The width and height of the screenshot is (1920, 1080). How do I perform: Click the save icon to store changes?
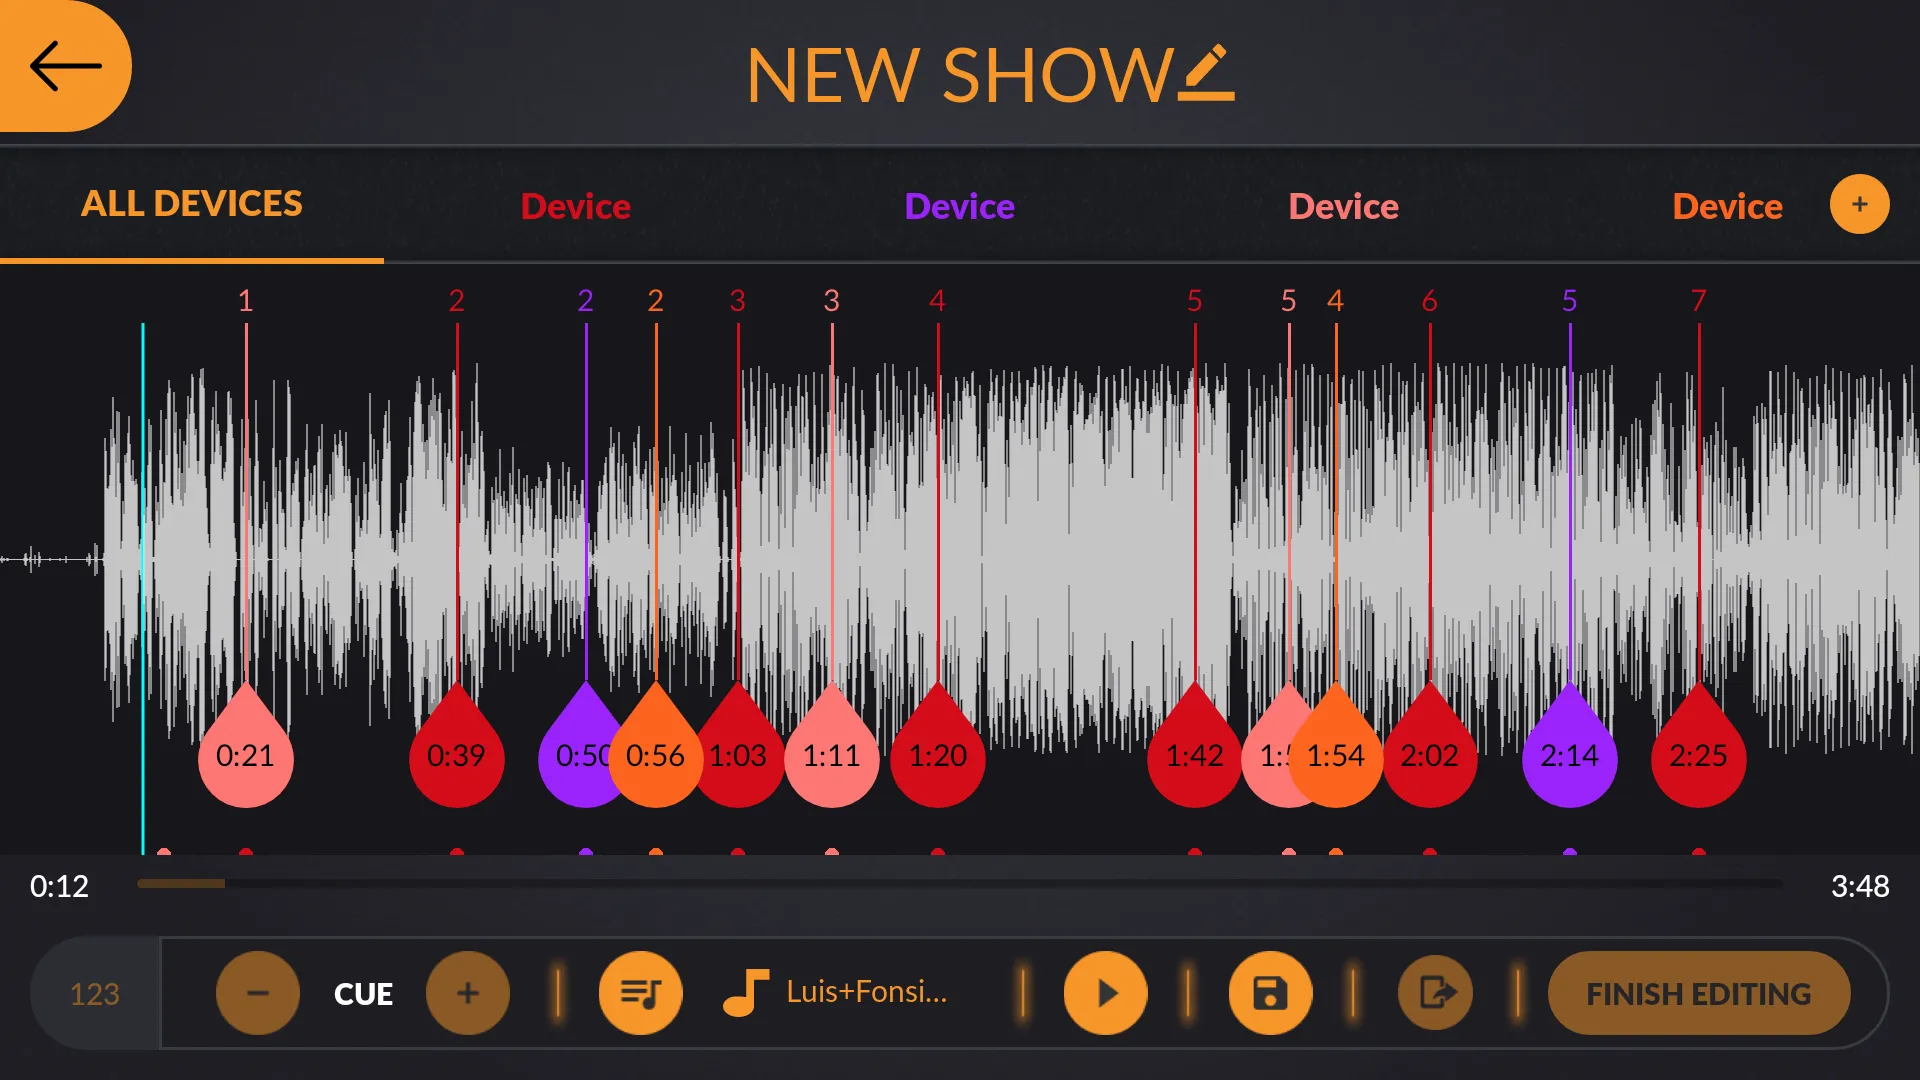pos(1271,992)
